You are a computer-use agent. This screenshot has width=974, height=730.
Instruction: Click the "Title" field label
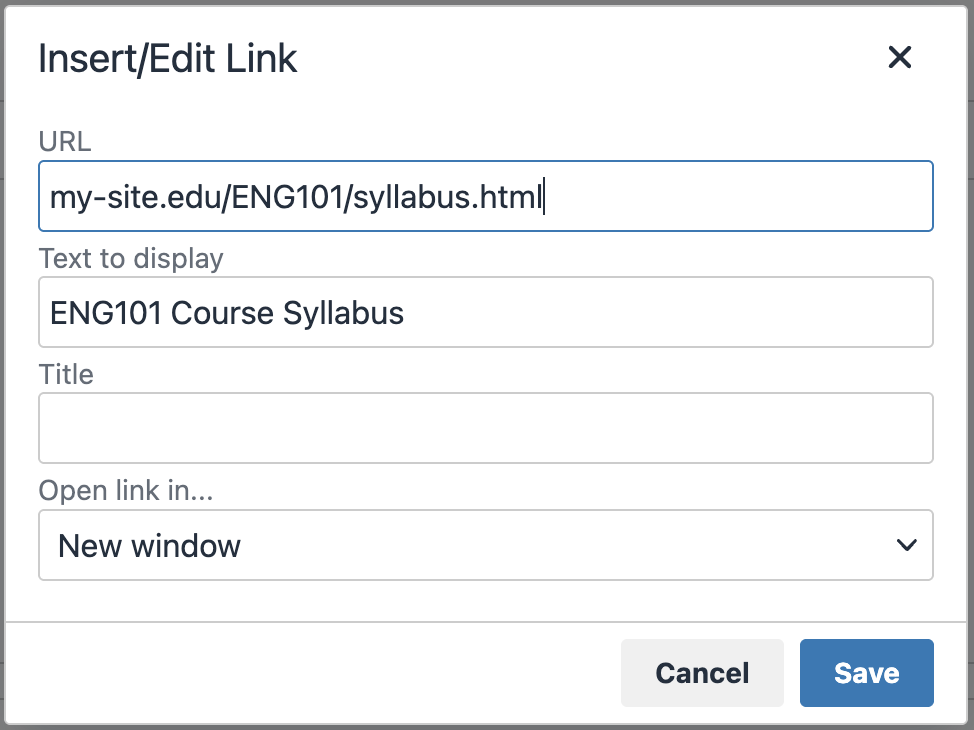coord(66,374)
